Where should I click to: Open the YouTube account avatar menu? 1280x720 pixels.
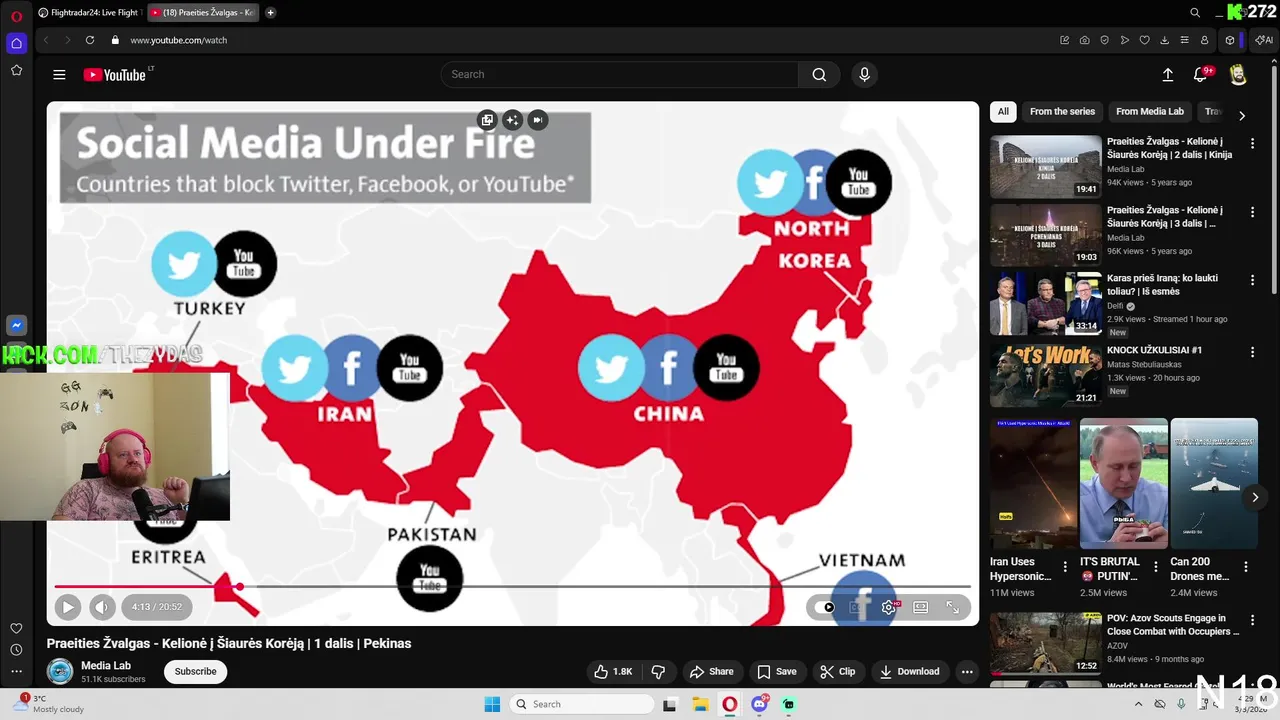[x=1238, y=74]
